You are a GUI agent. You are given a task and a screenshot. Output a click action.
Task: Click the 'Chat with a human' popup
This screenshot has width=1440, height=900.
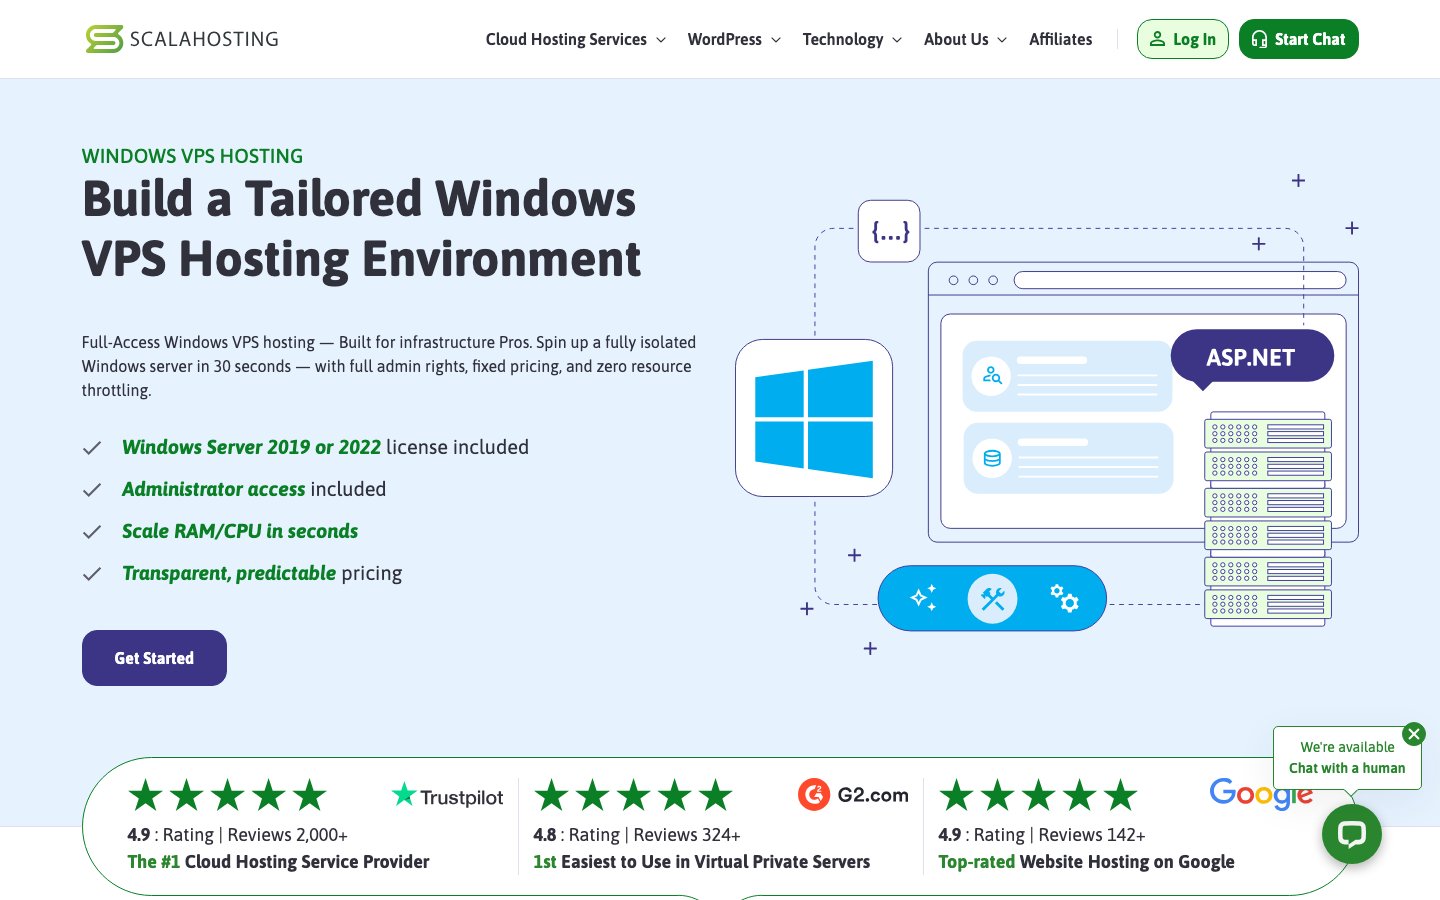1347,758
